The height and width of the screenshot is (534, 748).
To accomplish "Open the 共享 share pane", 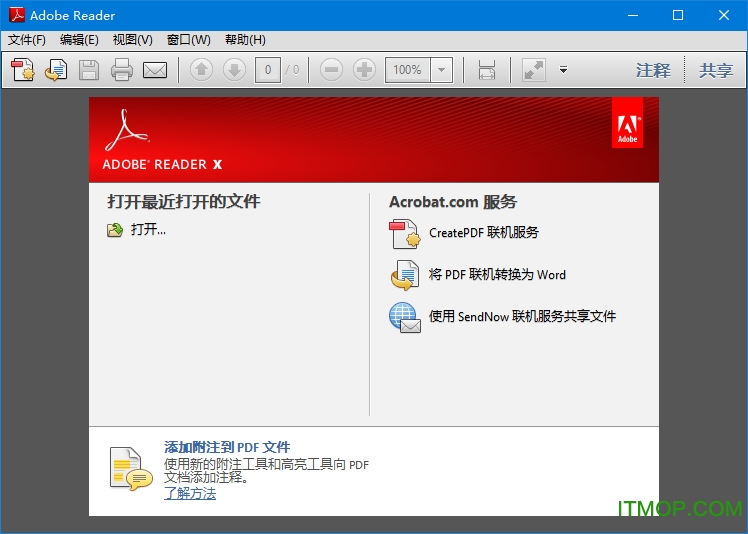I will pos(716,70).
